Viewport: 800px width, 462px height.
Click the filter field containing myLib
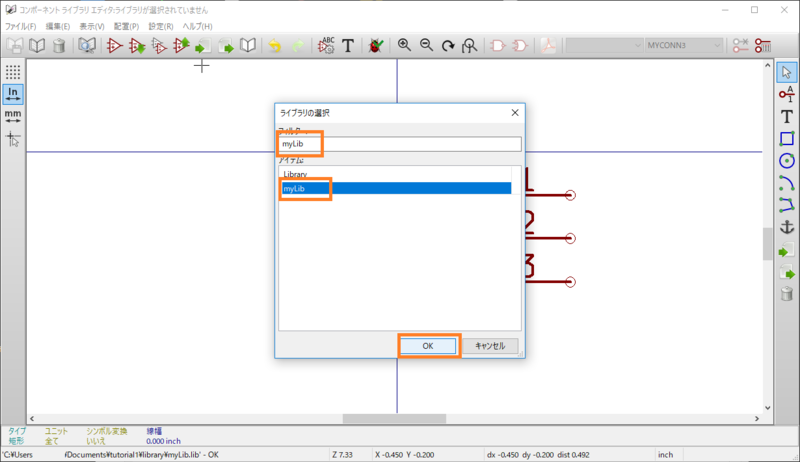[400, 144]
